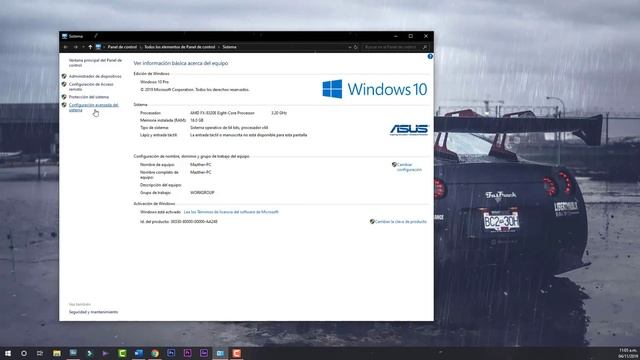Select the 'Windows 10 Pro' edition text
This screenshot has width=640, height=360.
coord(154,82)
